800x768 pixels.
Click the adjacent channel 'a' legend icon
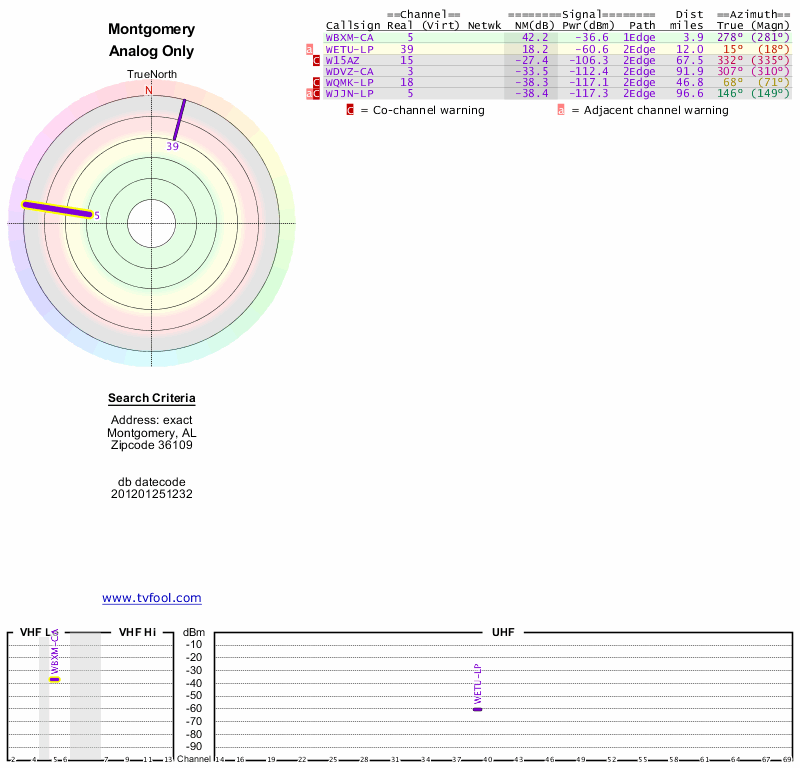pos(560,110)
